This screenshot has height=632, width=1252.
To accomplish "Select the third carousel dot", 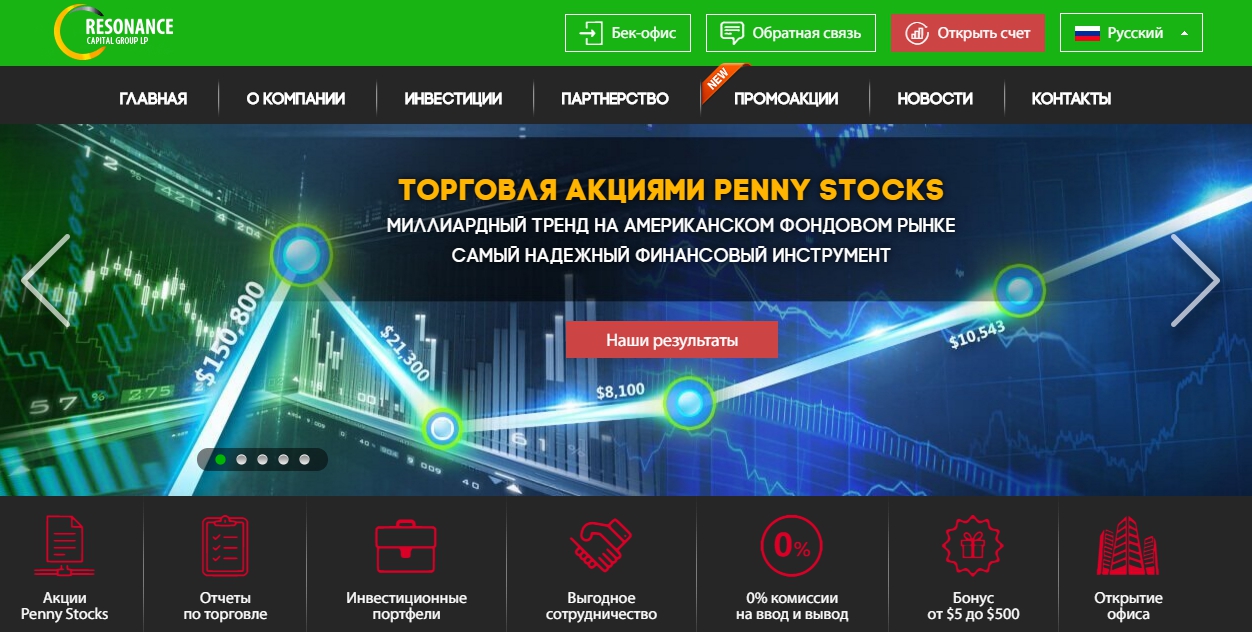I will coord(262,460).
